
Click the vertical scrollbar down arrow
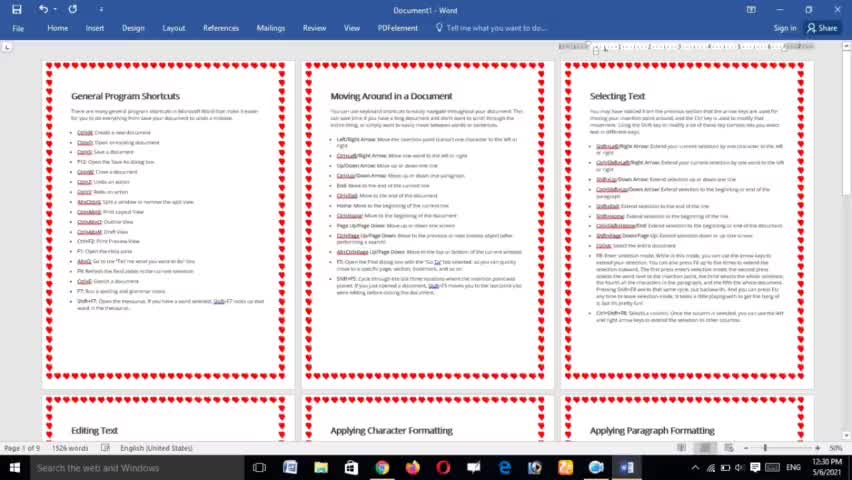[847, 436]
